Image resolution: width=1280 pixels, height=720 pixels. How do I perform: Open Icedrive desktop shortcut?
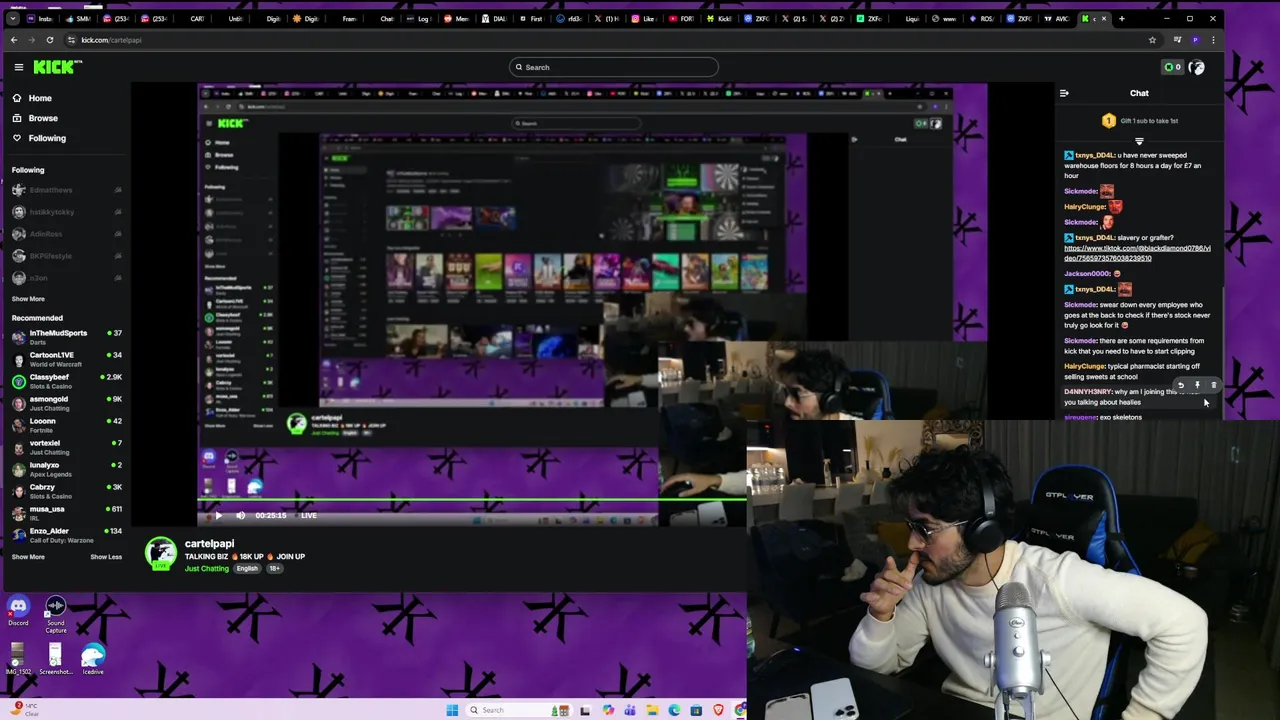(x=93, y=659)
